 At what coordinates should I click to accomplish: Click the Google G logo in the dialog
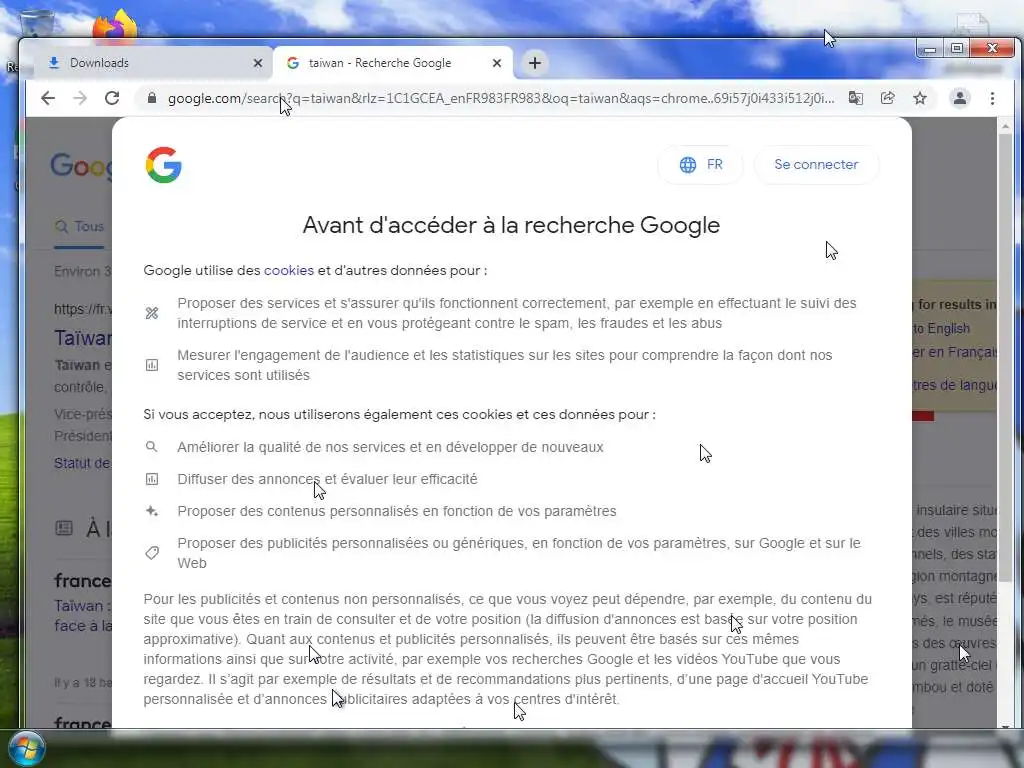pos(163,165)
